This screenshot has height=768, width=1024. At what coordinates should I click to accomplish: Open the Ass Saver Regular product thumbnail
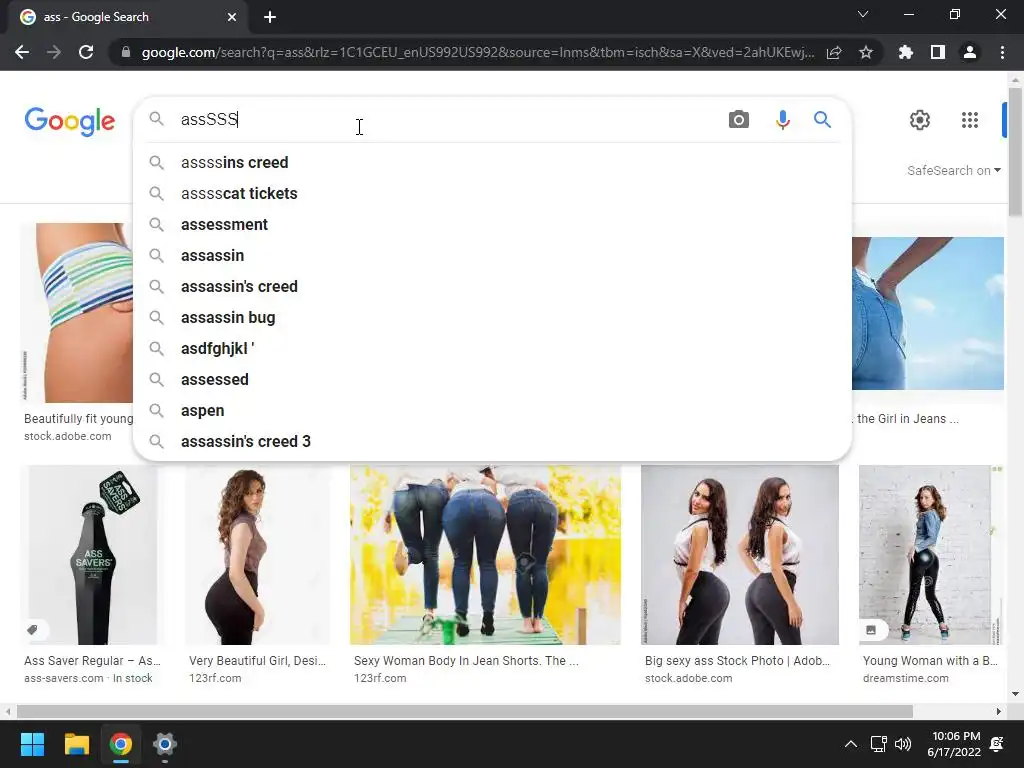tap(93, 555)
